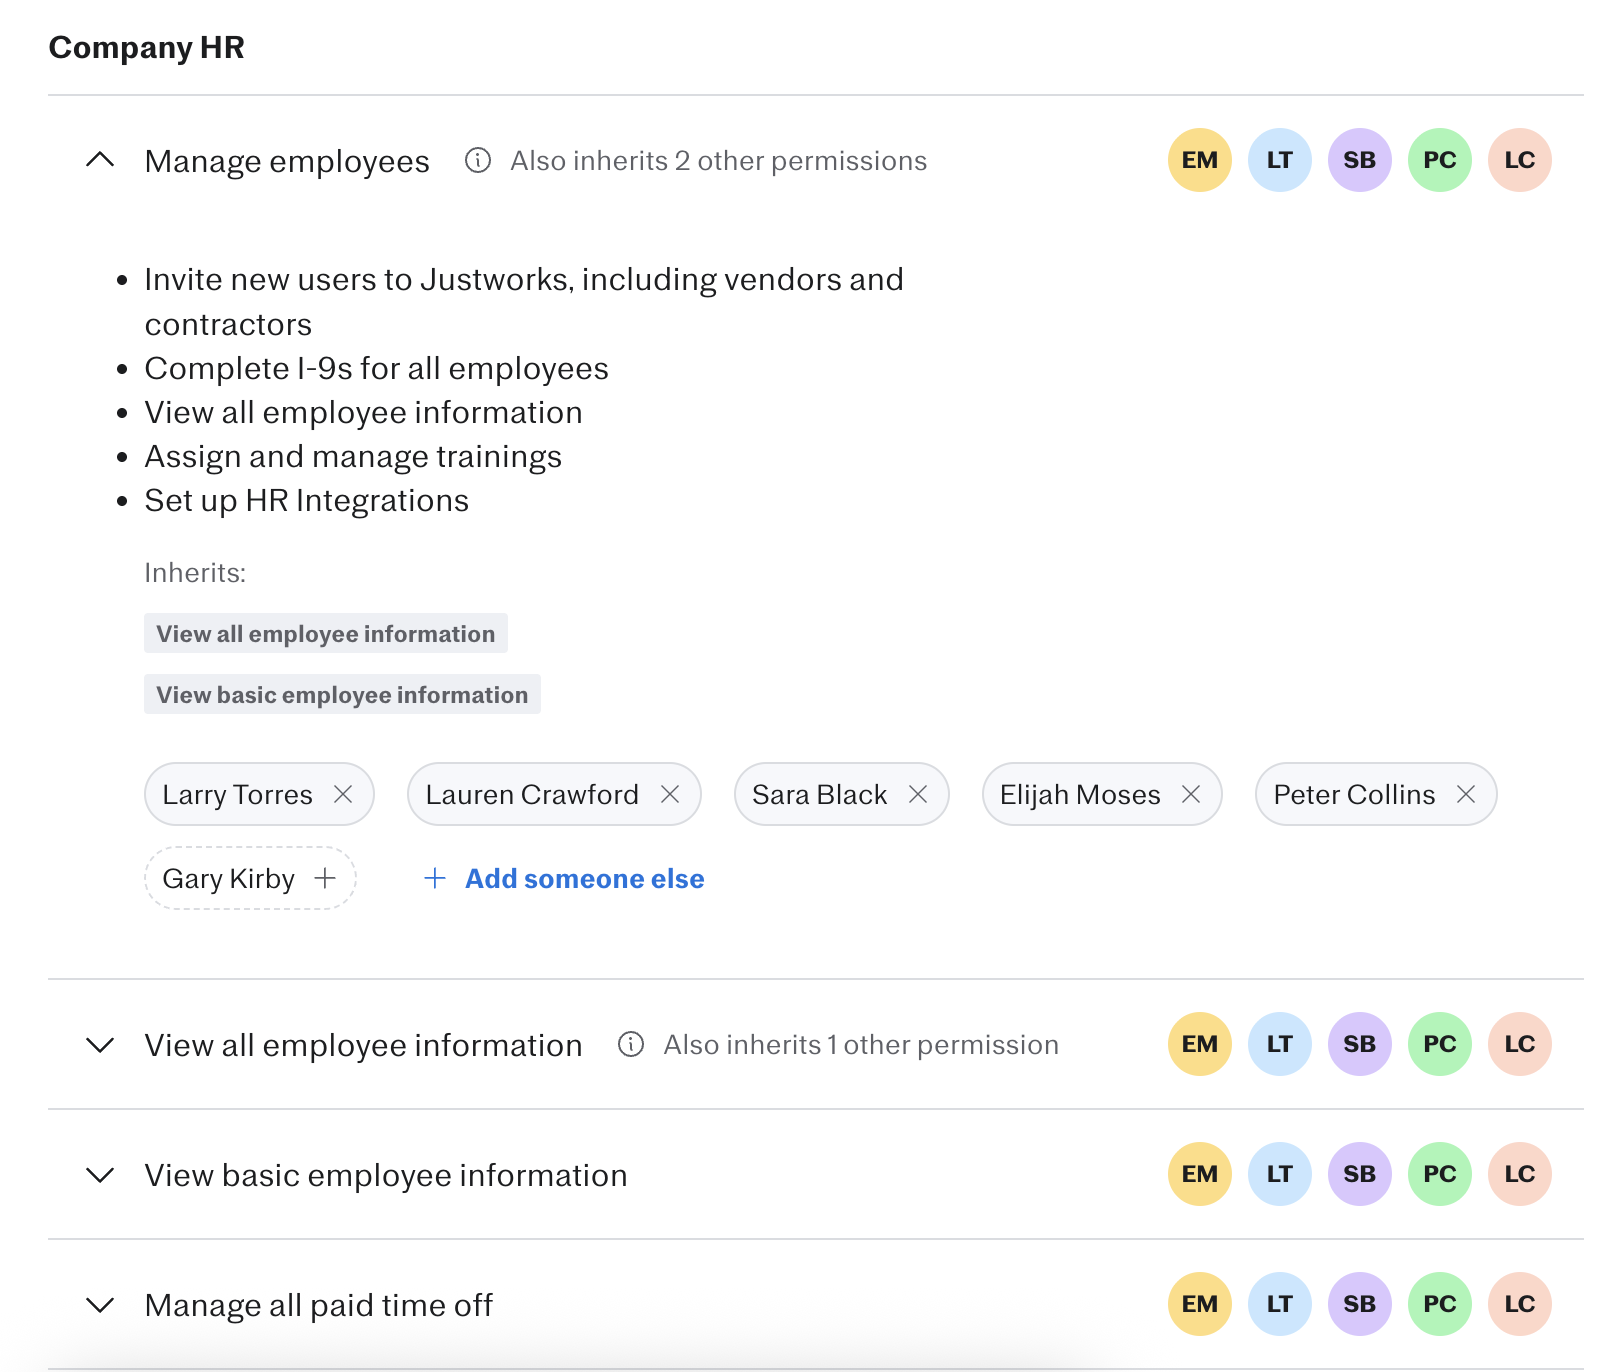Add Gary Kirby using the plus icon
This screenshot has width=1624, height=1372.
click(325, 878)
